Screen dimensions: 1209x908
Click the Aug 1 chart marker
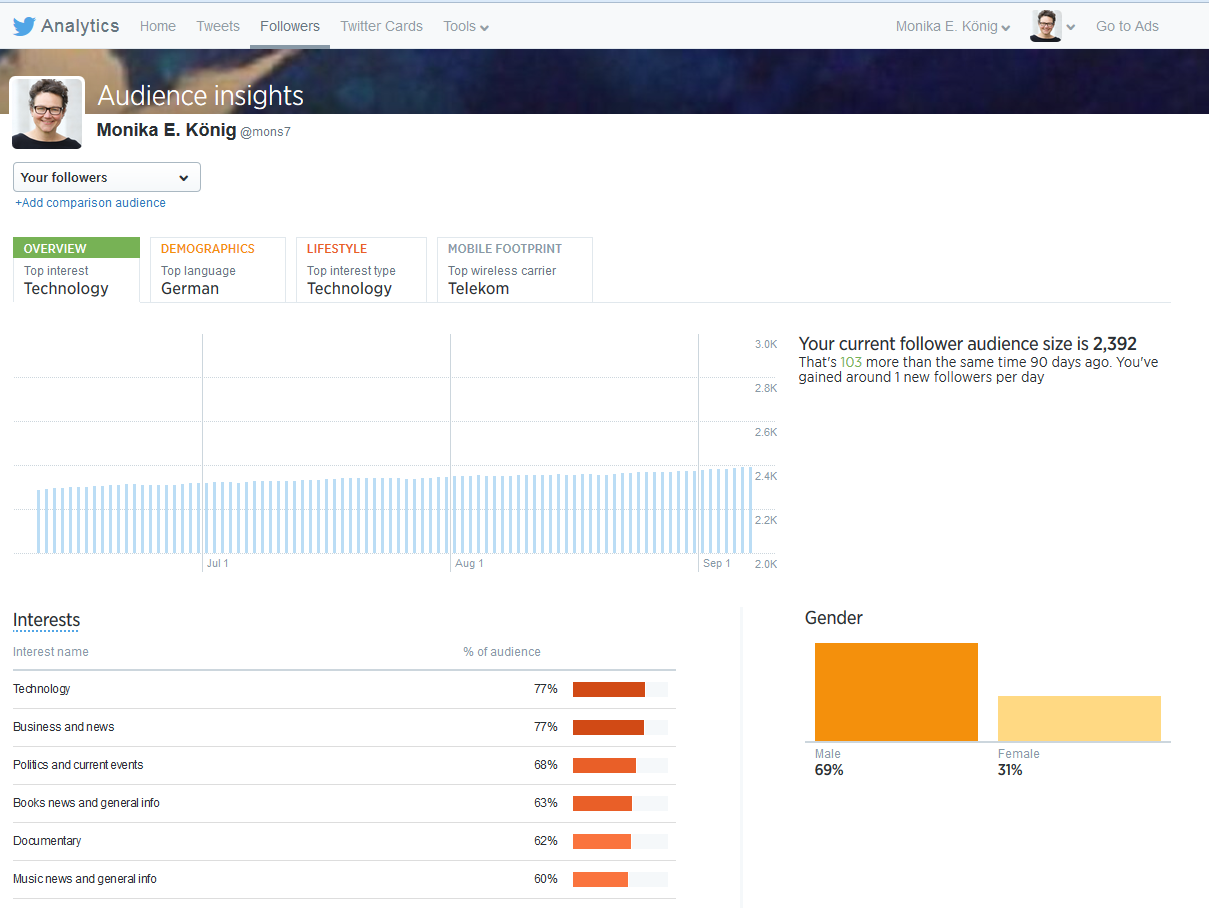tap(469, 564)
